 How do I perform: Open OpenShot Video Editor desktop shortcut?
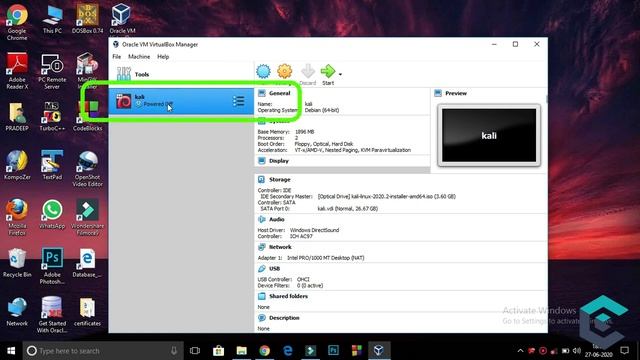tap(87, 169)
